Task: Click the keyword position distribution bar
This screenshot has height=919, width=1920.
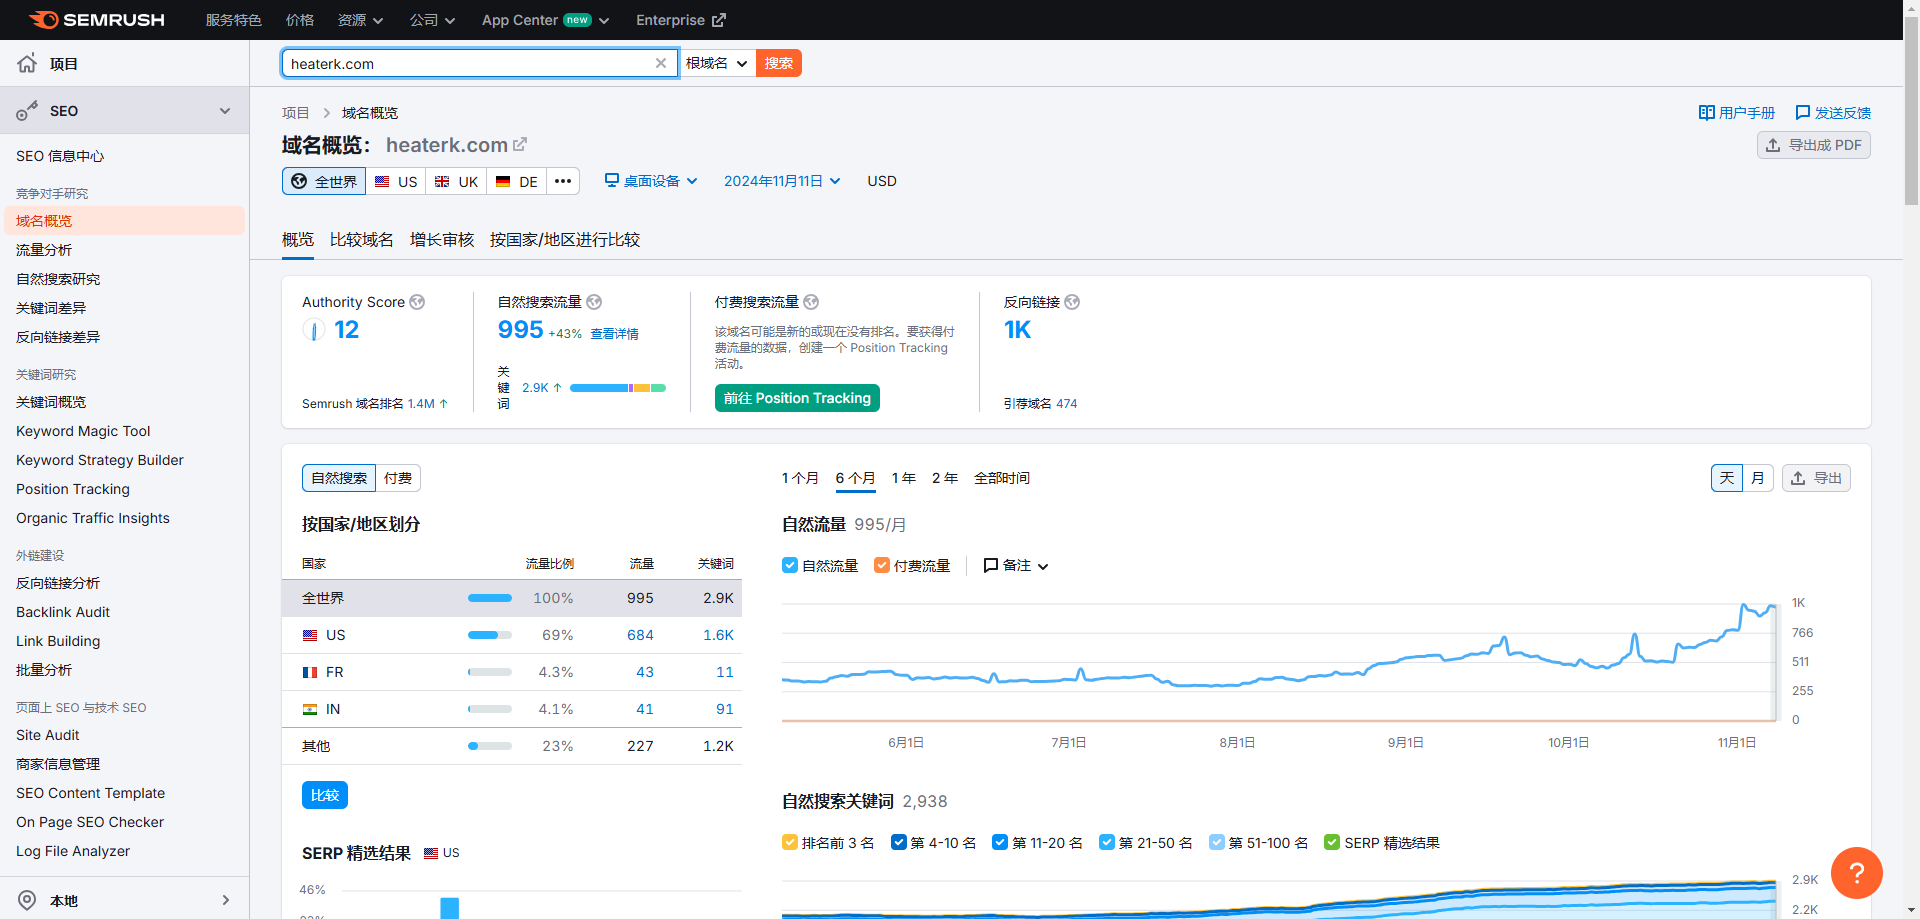Action: [x=618, y=388]
